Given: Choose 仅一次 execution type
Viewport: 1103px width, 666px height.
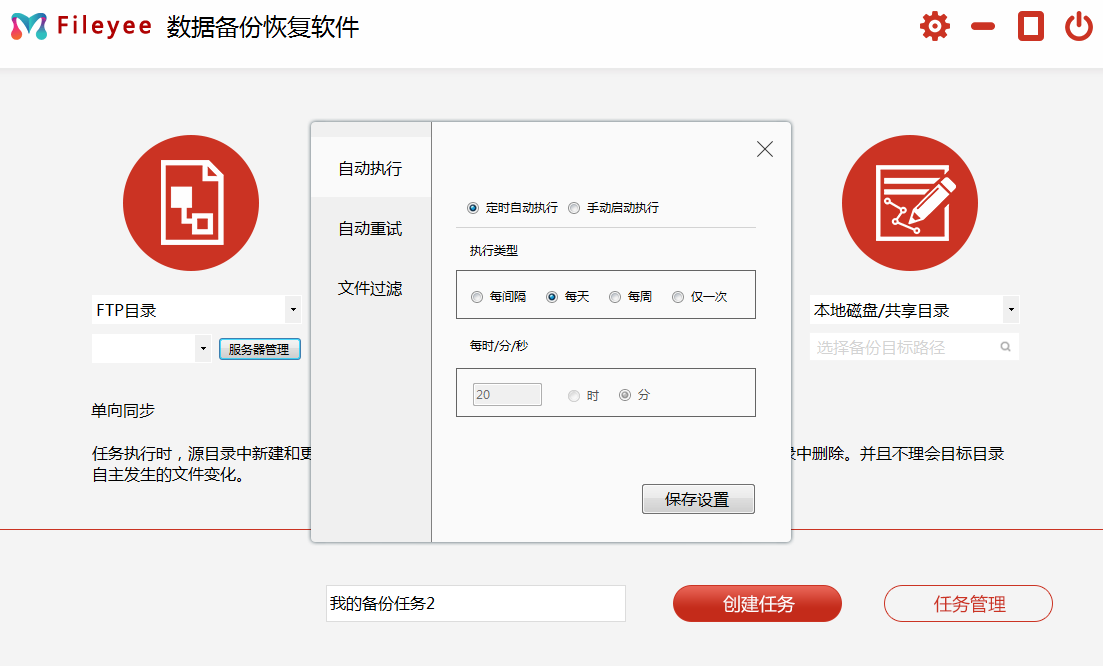Looking at the screenshot, I should click(678, 297).
